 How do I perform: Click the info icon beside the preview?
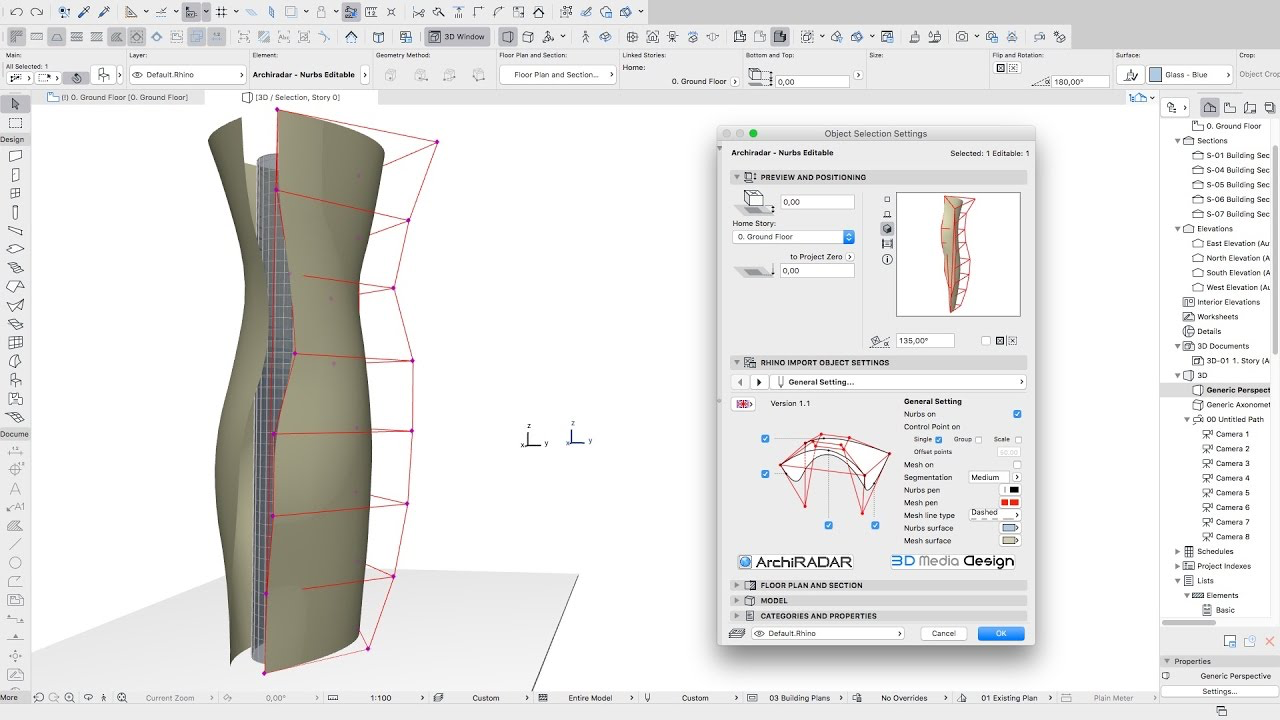click(x=887, y=259)
